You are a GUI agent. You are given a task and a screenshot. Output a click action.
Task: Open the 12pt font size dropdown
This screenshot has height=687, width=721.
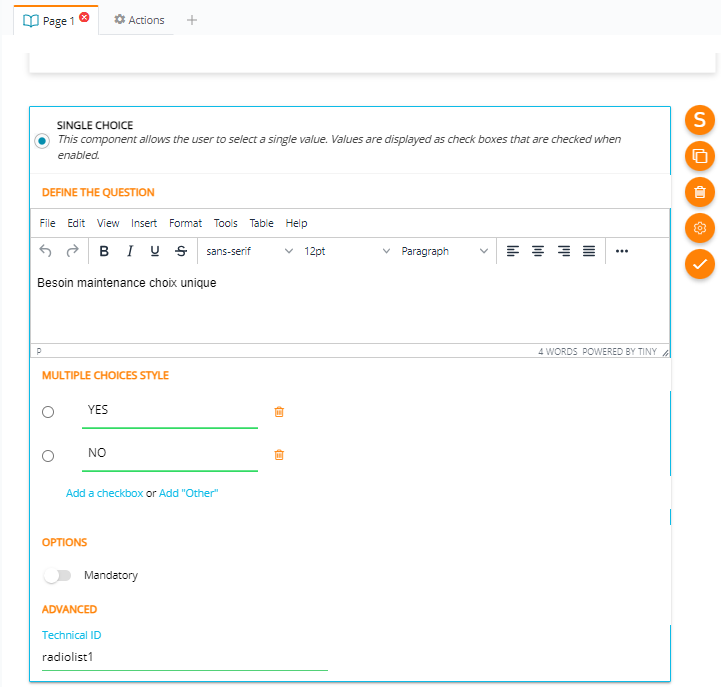346,251
